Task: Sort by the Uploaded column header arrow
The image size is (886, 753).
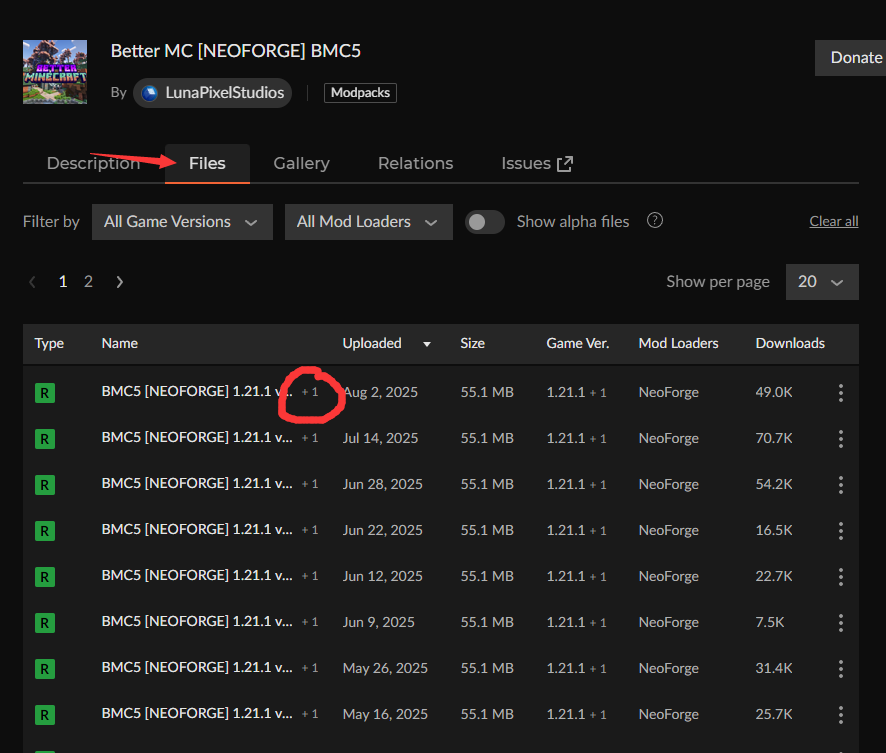Action: pyautogui.click(x=427, y=344)
